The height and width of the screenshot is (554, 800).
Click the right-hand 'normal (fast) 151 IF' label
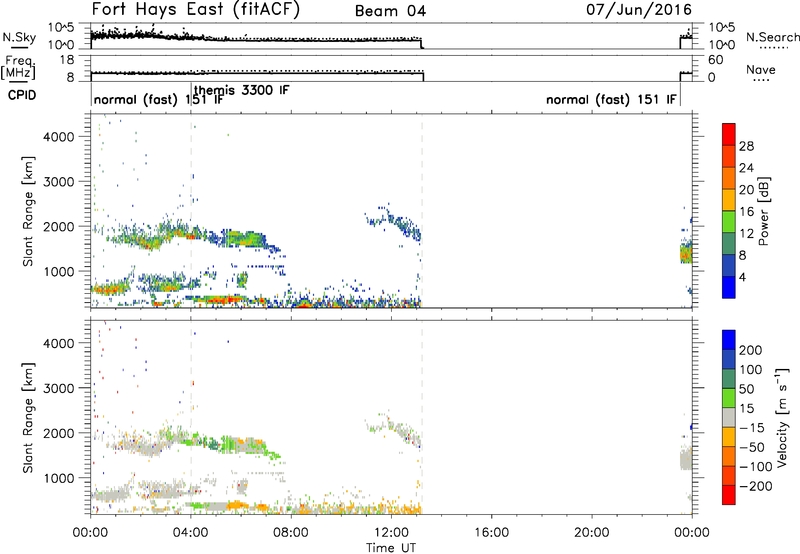pos(611,99)
